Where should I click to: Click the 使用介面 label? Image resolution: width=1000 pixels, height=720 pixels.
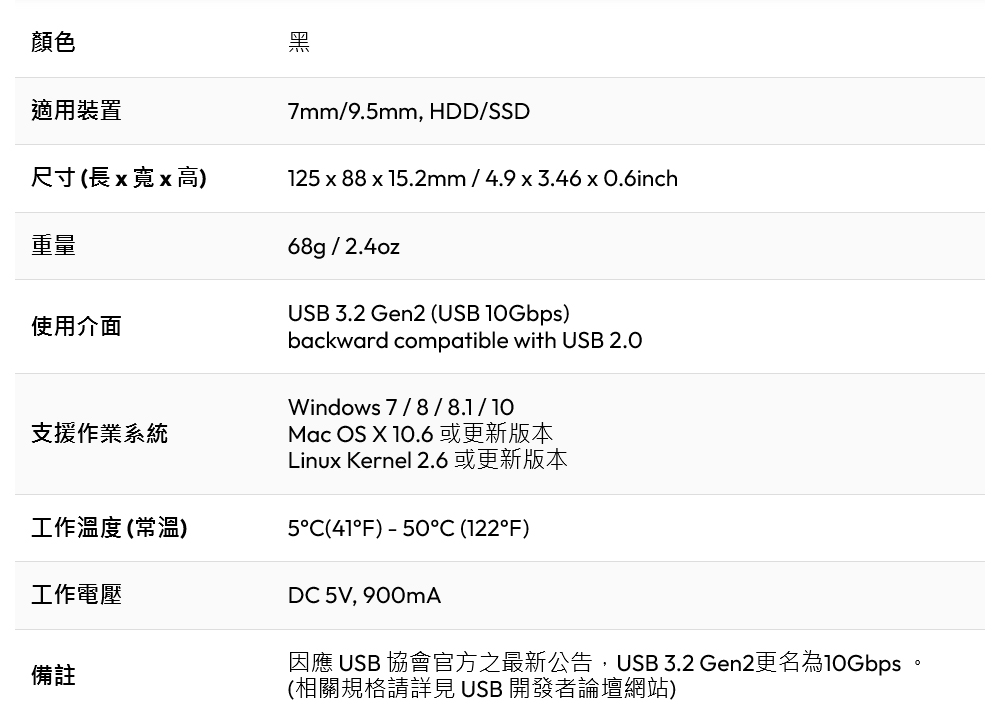point(76,326)
